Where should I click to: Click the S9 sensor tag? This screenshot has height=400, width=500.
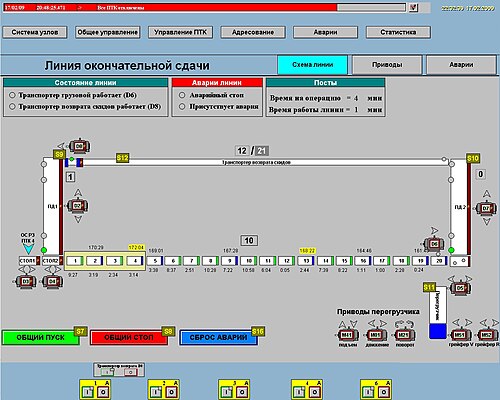59,154
